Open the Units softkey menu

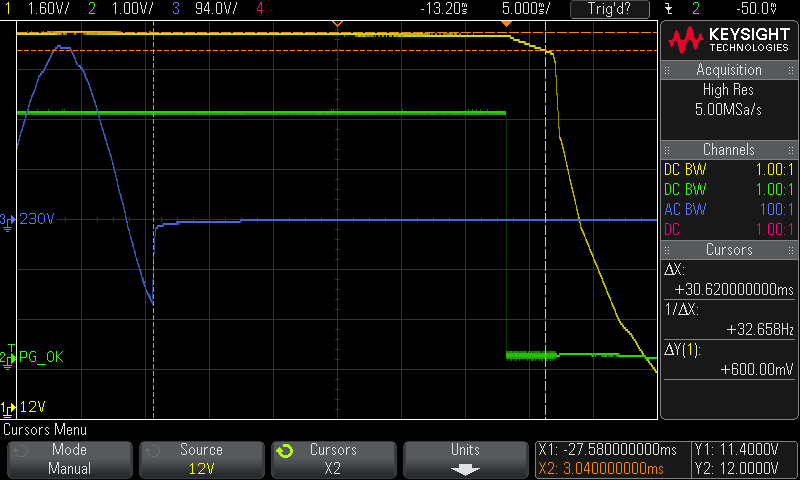click(465, 459)
